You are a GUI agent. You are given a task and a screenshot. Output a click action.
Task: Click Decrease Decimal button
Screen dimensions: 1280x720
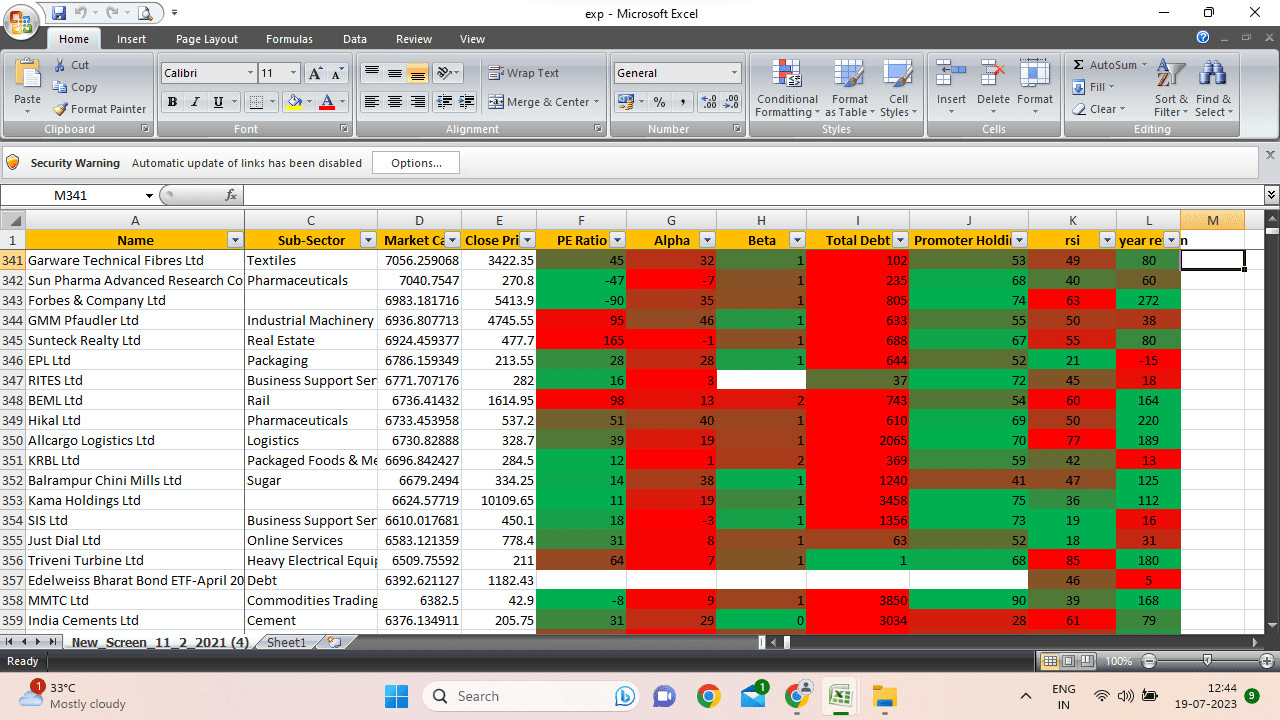tap(731, 102)
